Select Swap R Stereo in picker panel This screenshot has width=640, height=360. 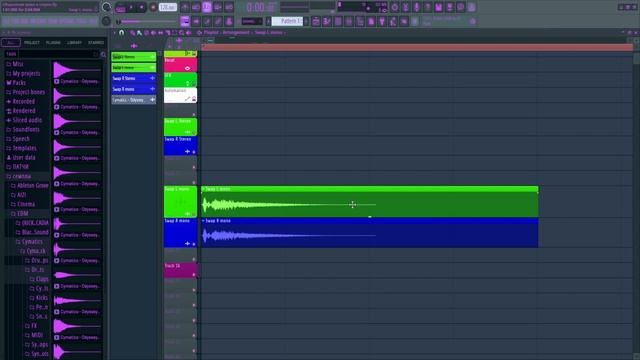(x=133, y=78)
